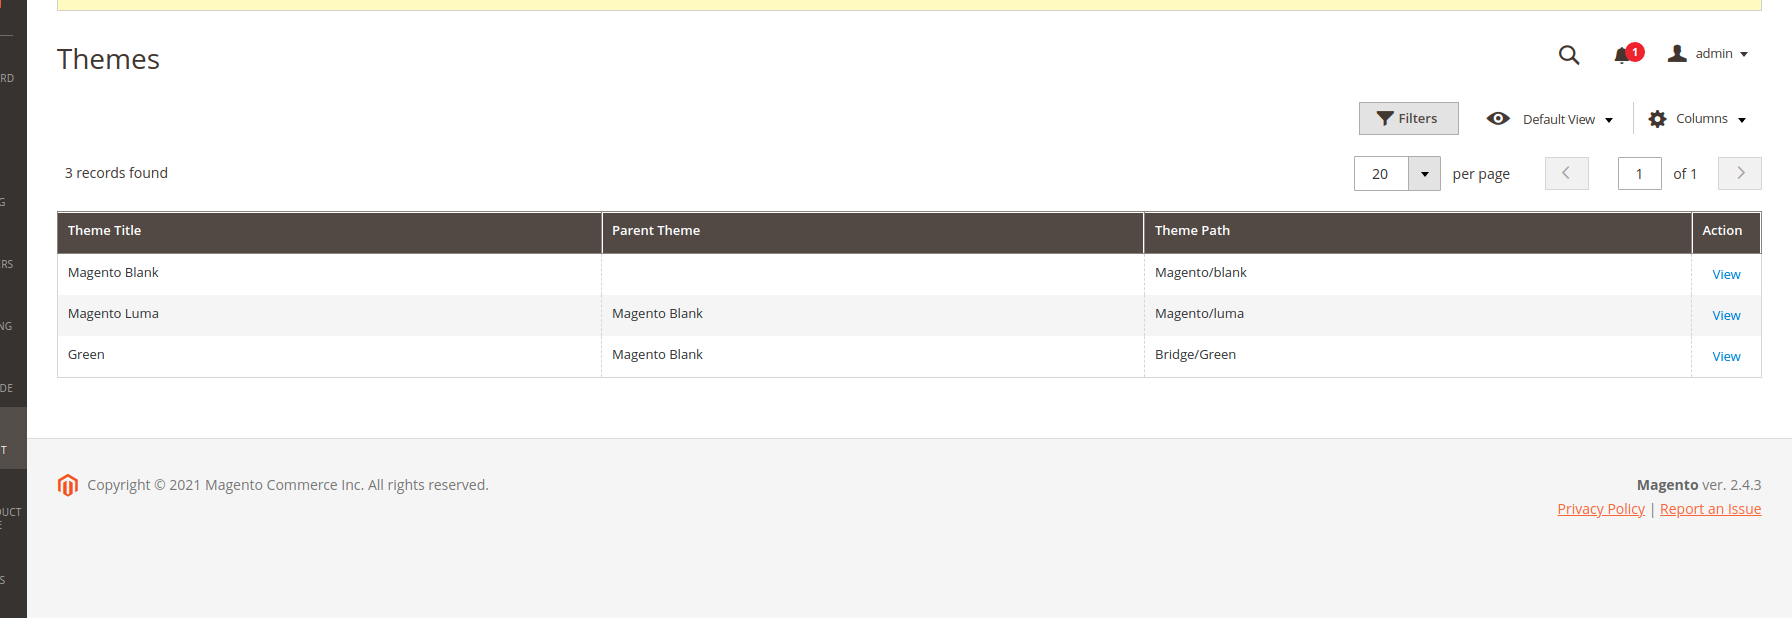View the Magento Luma theme
This screenshot has width=1792, height=618.
1726,316
